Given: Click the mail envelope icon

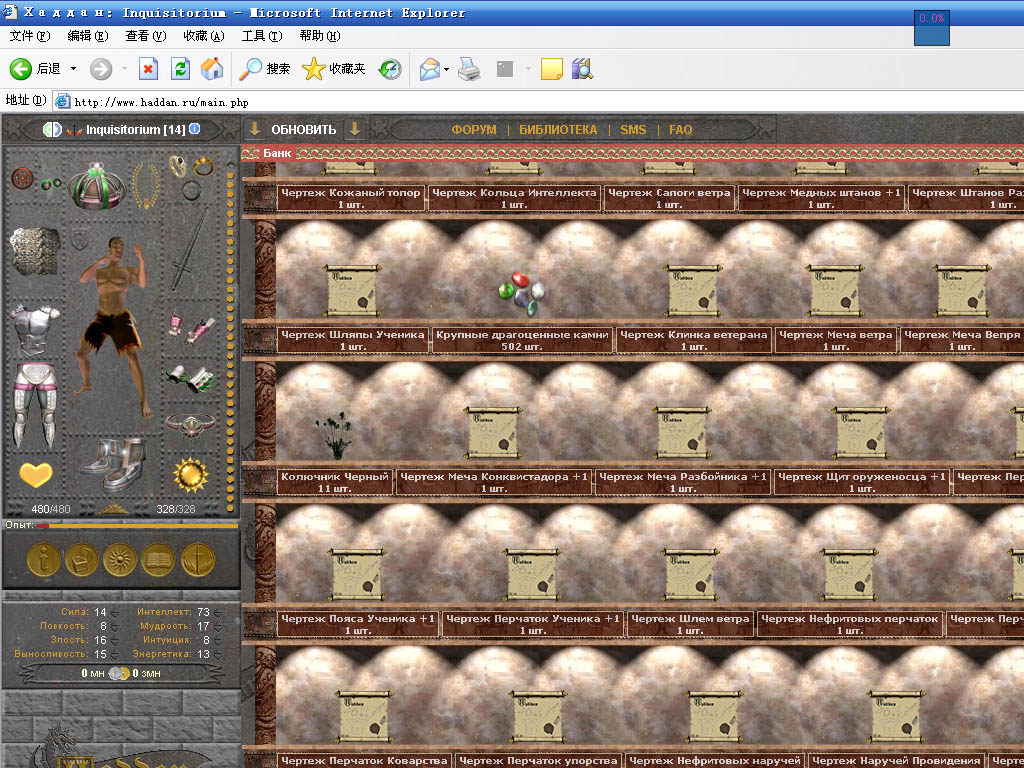Looking at the screenshot, I should tap(430, 69).
